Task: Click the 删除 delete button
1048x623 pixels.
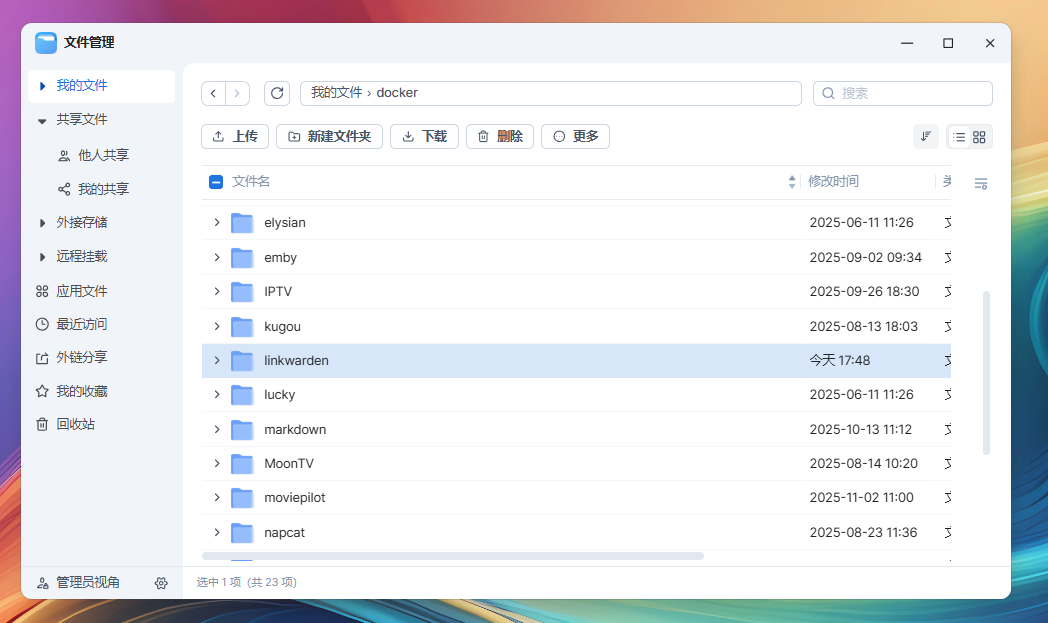Action: click(500, 136)
